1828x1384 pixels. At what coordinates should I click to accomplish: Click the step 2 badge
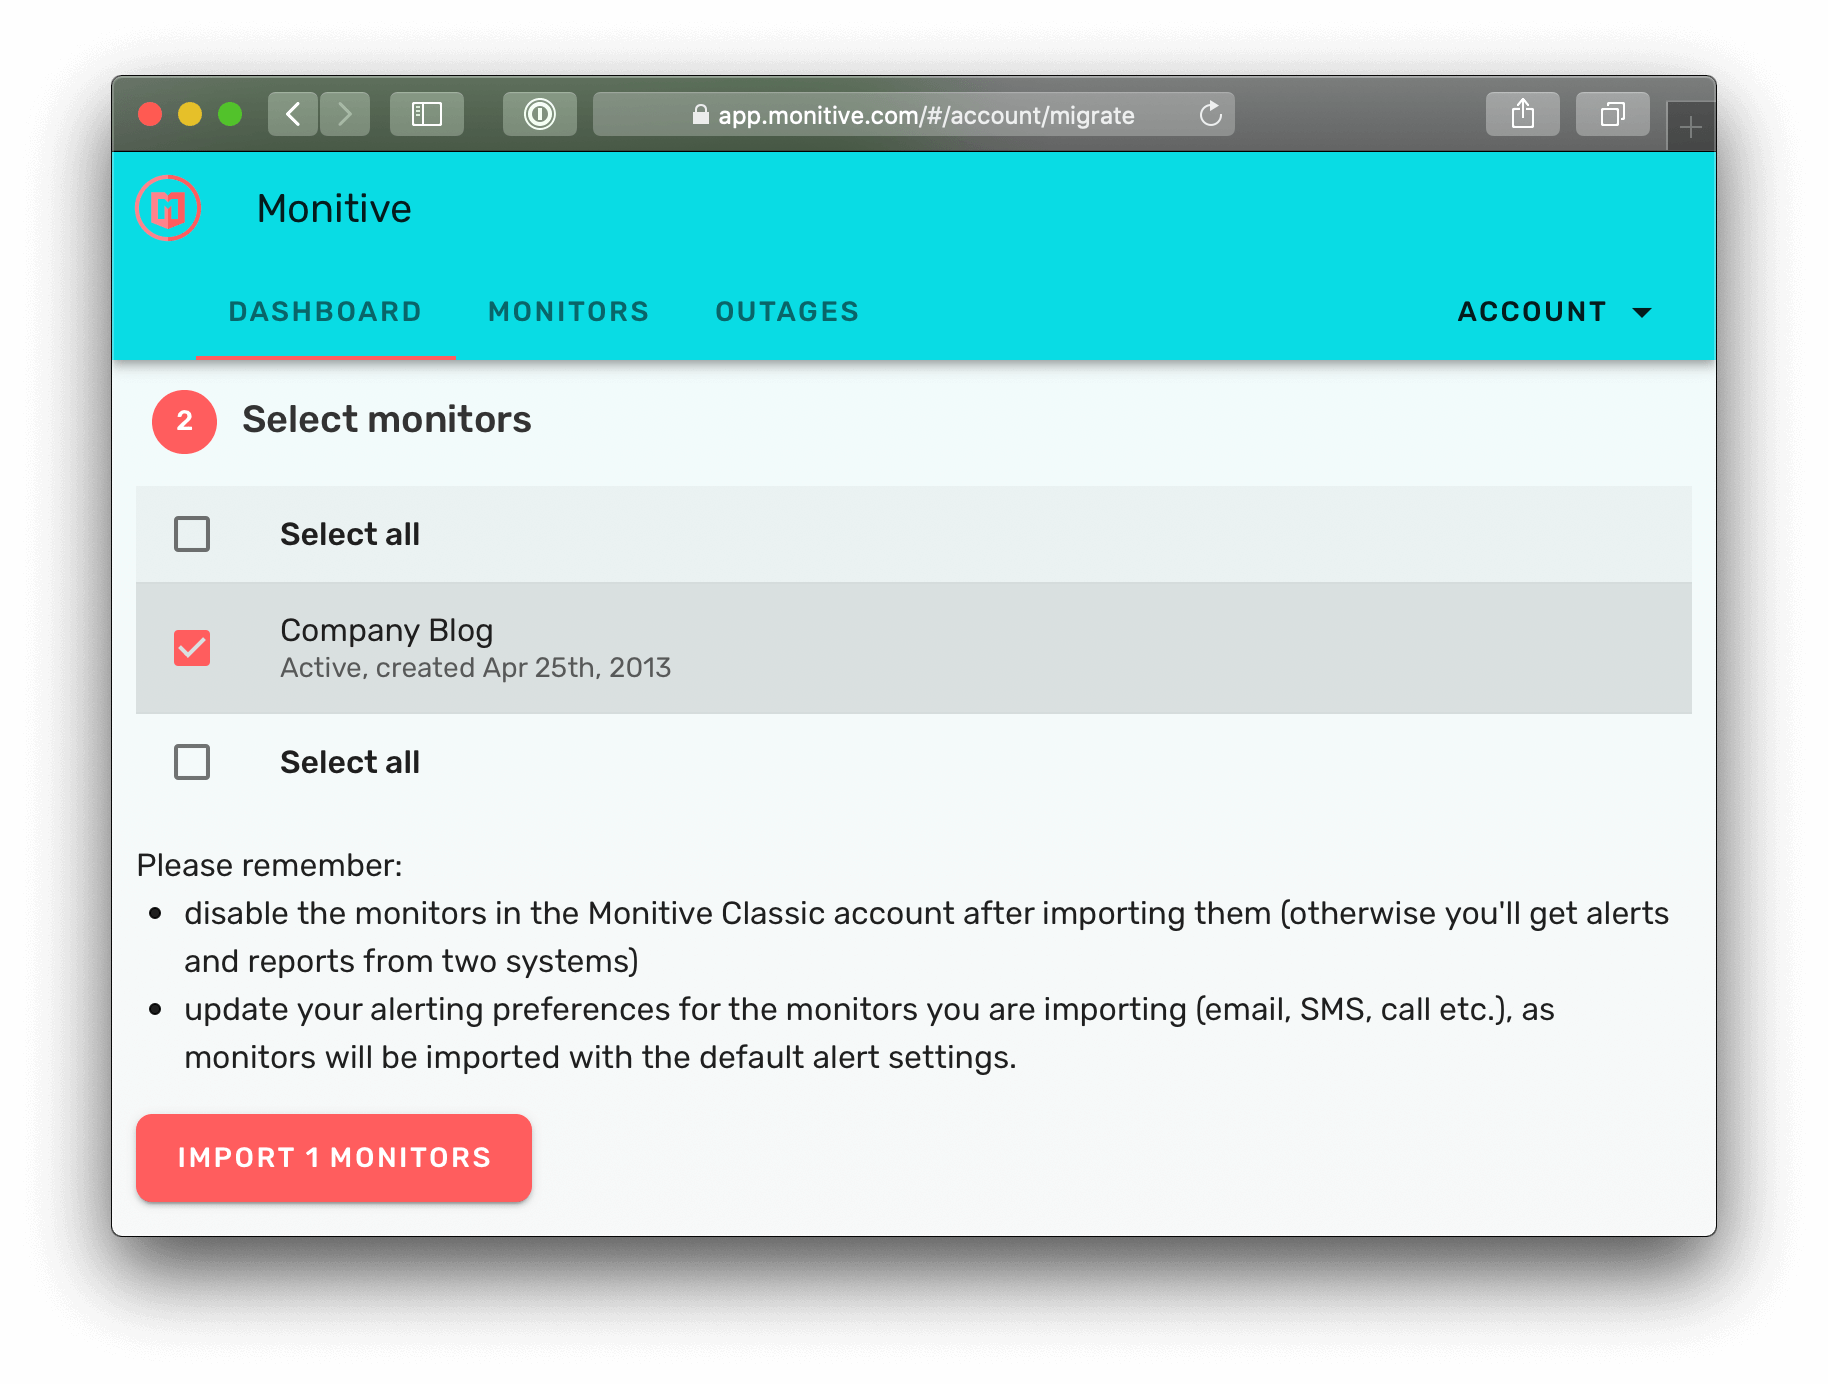click(x=183, y=422)
